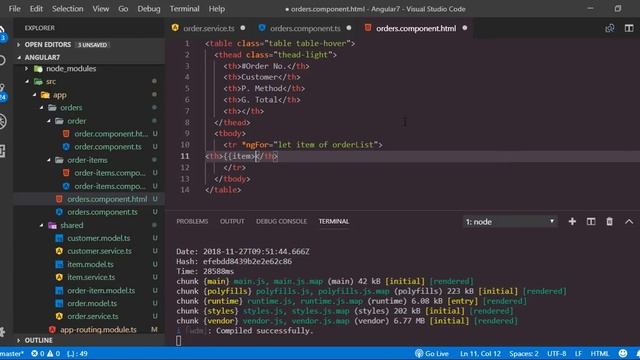Viewport: 640px width, 360px height.
Task: Collapse the order-items folder
Action: 87,160
